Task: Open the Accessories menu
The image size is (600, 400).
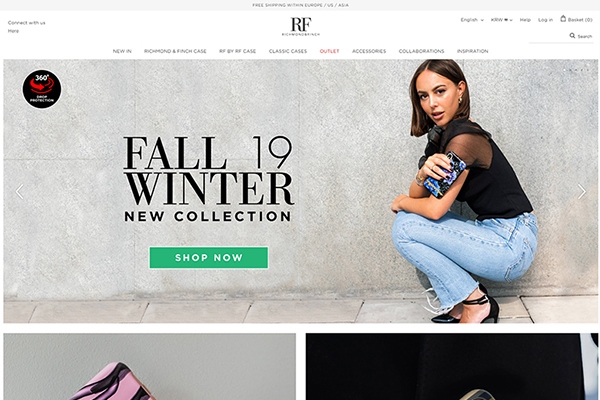Action: pyautogui.click(x=369, y=51)
